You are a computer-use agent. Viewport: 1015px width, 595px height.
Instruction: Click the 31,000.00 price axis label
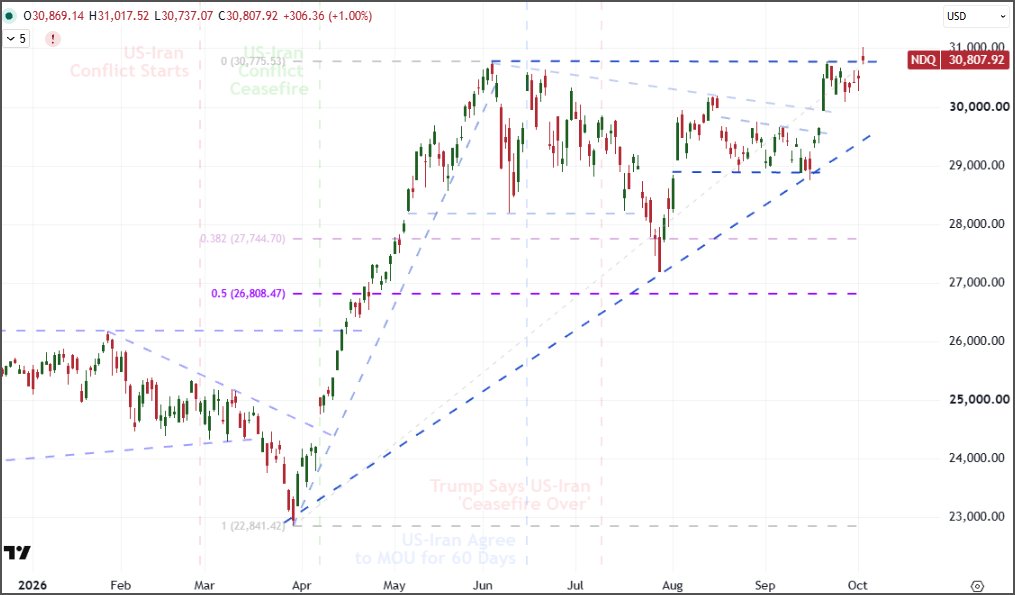[x=977, y=47]
